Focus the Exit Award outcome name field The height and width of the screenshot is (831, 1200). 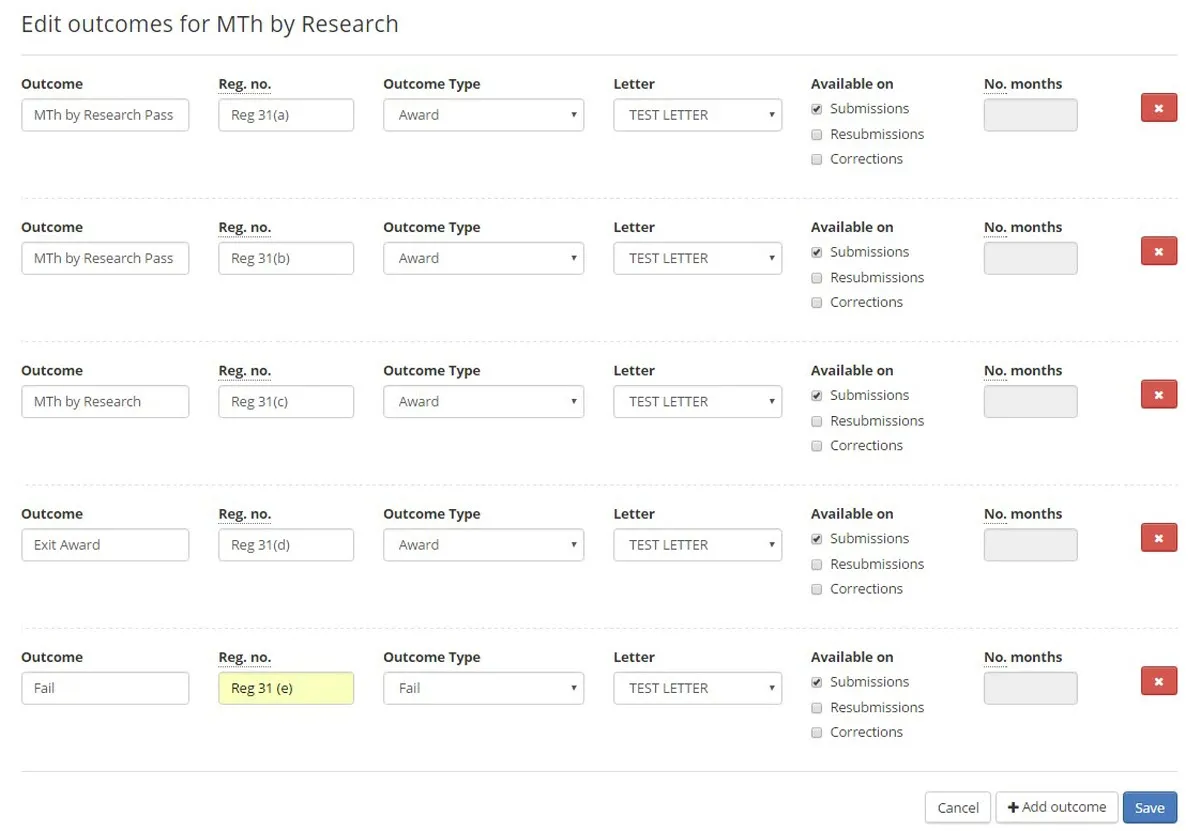point(105,545)
